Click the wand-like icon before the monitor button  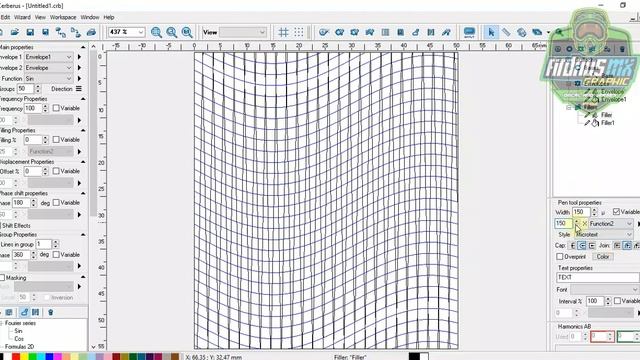[446, 32]
